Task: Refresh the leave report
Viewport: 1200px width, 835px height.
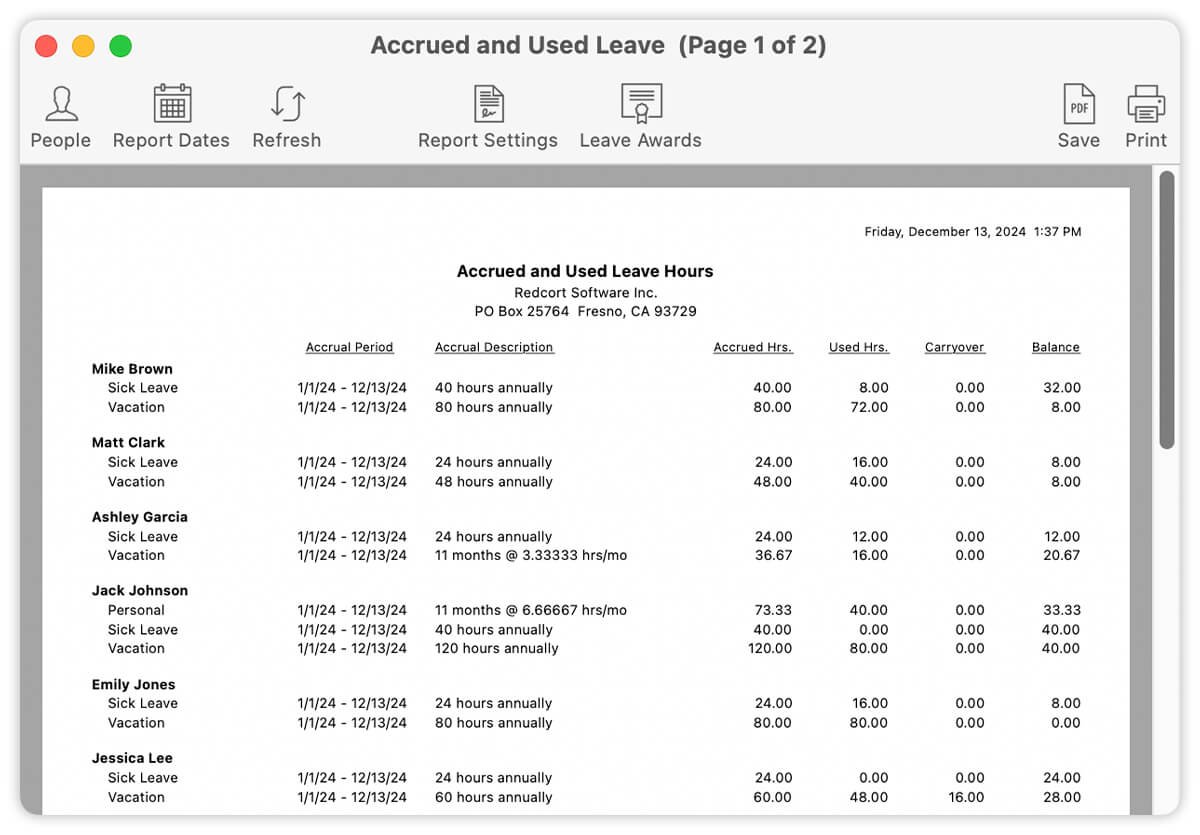Action: tap(287, 113)
